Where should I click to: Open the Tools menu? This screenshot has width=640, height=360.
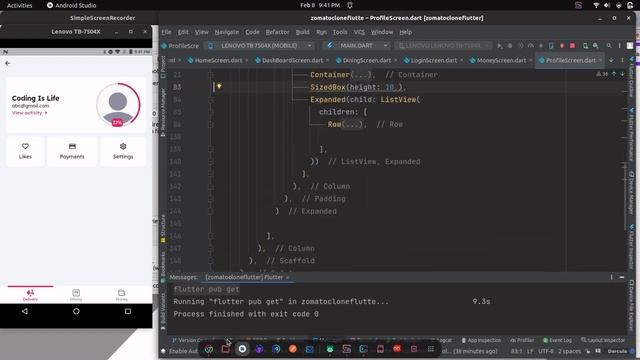click(x=340, y=32)
